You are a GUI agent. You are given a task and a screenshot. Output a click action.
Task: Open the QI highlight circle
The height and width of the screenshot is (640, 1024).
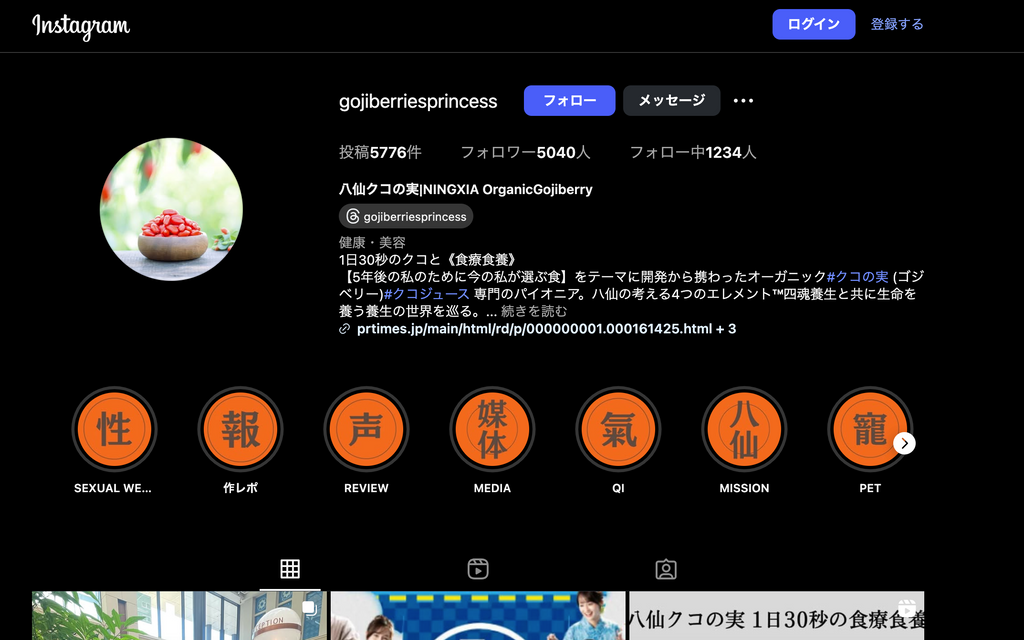pyautogui.click(x=618, y=430)
